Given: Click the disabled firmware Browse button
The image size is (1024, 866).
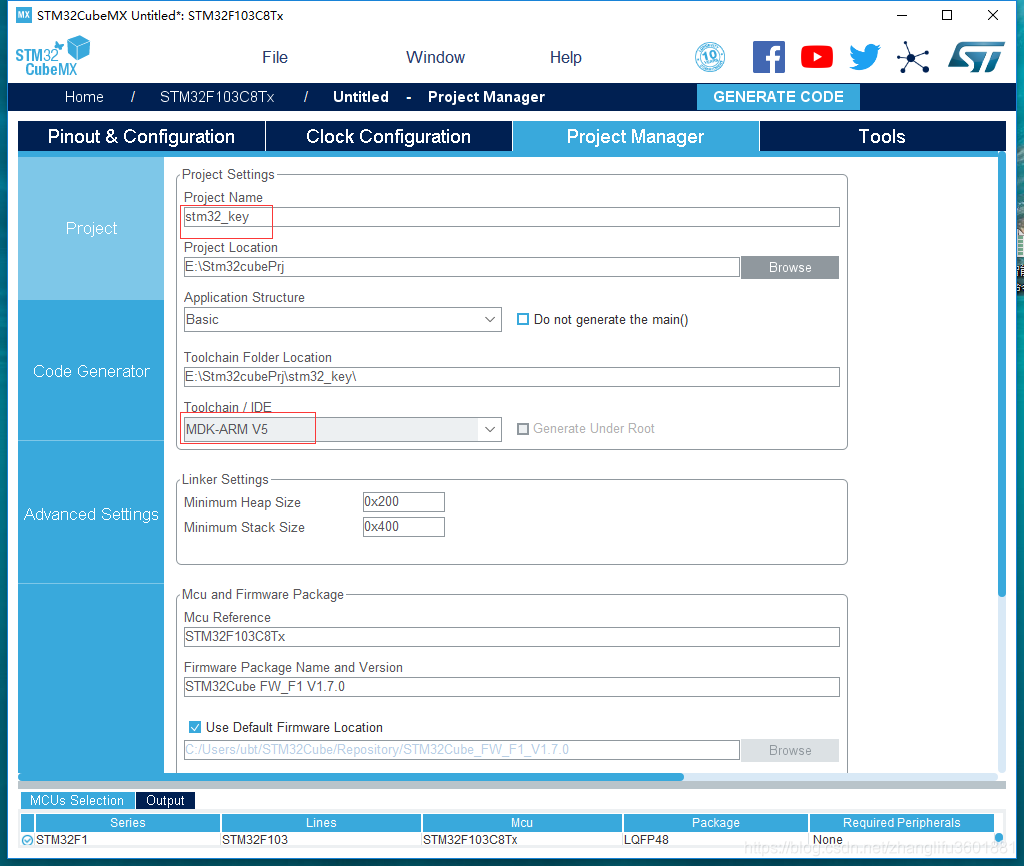Looking at the screenshot, I should tap(790, 750).
